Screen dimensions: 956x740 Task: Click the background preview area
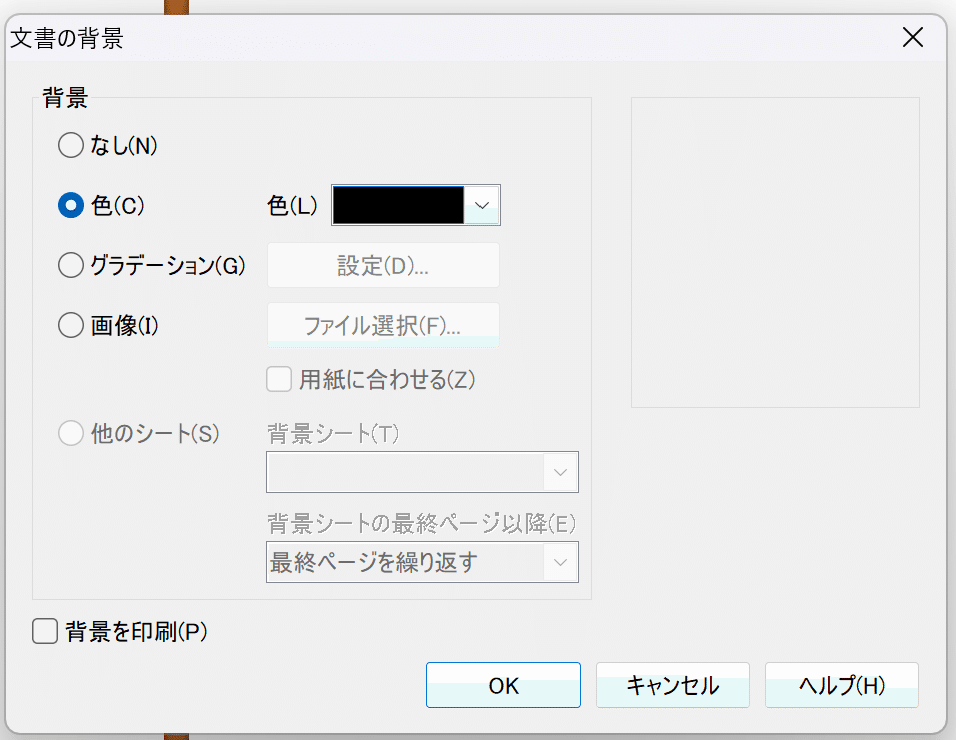775,252
